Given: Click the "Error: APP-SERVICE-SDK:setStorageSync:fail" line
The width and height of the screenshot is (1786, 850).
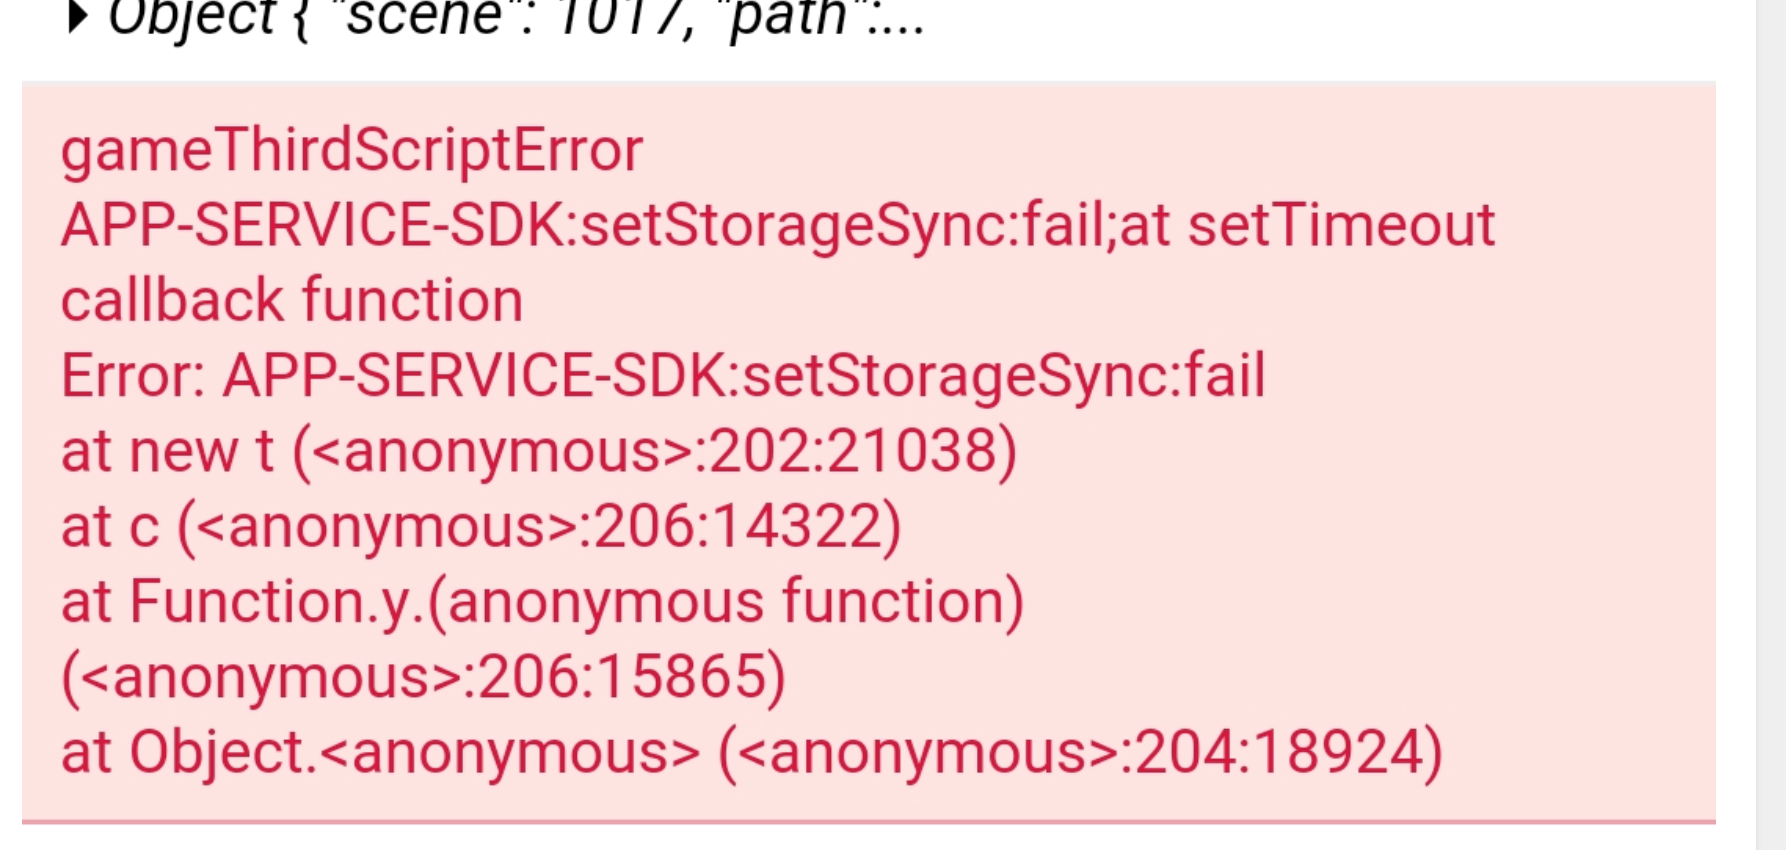Looking at the screenshot, I should click(662, 376).
